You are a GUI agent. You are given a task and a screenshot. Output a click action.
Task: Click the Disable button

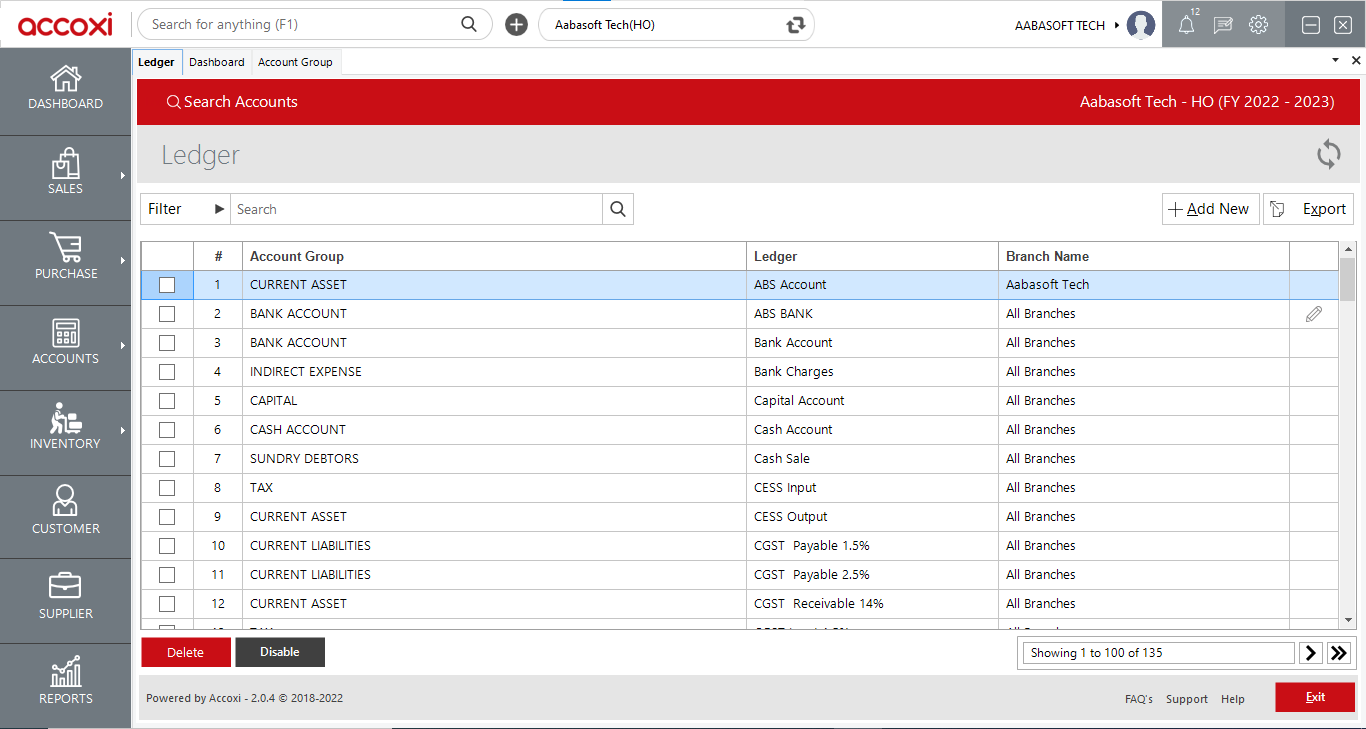click(280, 652)
